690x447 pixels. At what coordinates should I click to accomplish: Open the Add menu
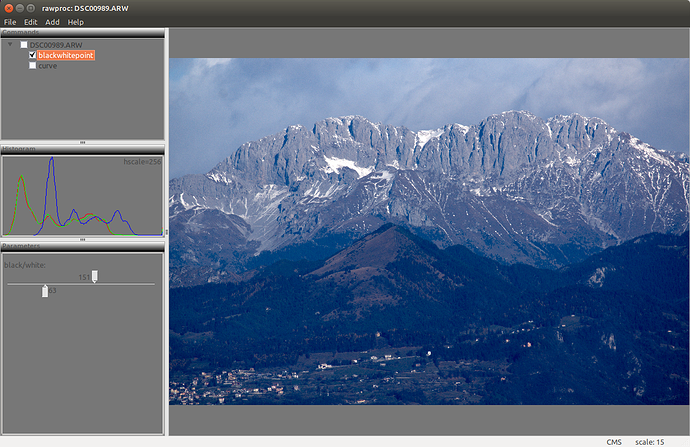[52, 22]
